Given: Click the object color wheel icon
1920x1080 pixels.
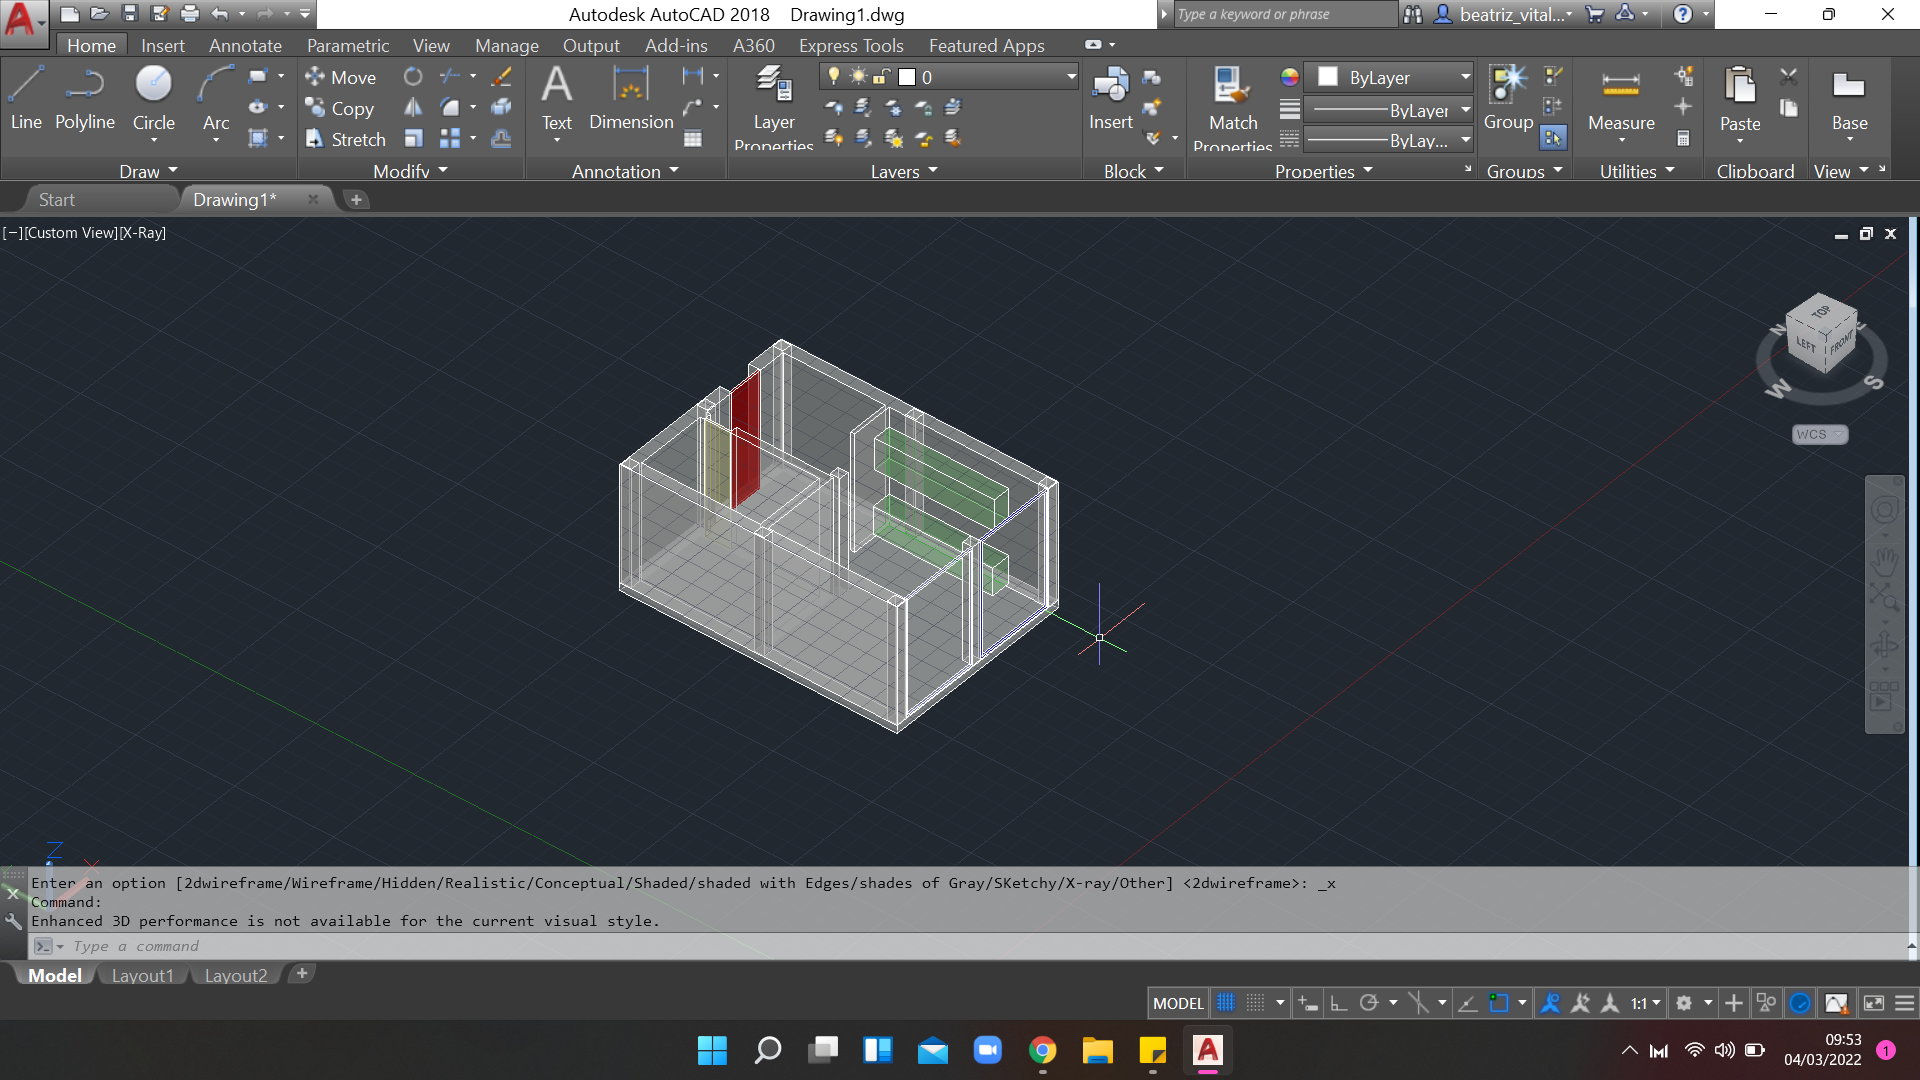Looking at the screenshot, I should pos(1289,77).
